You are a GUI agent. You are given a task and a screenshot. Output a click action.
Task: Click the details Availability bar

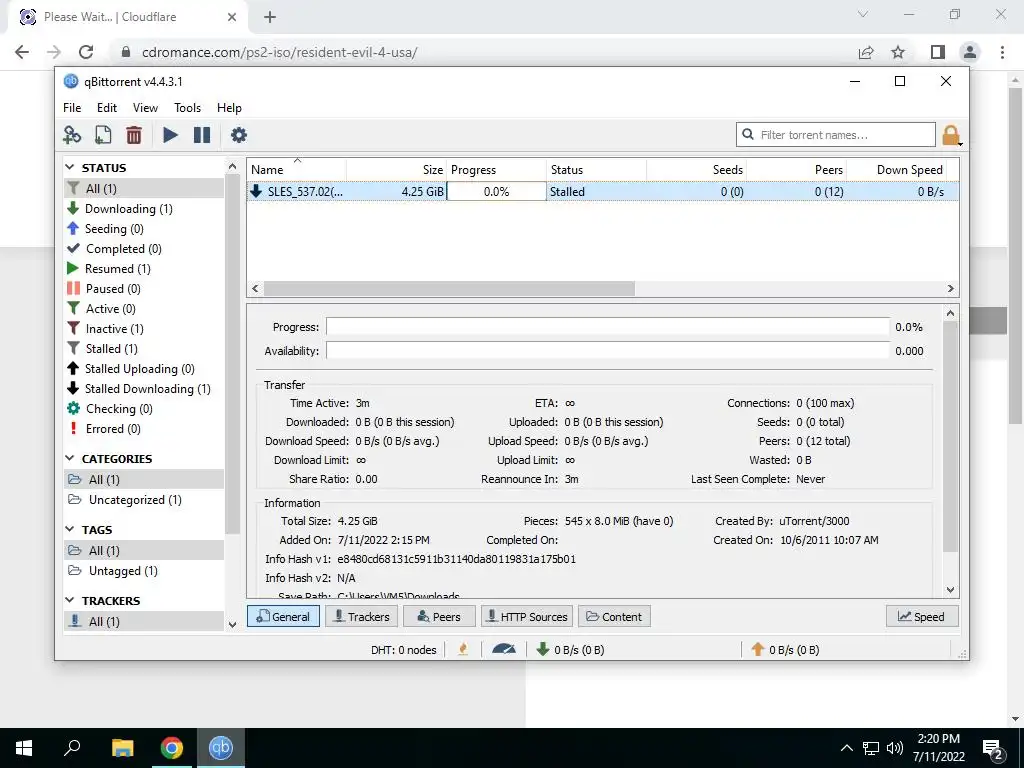click(608, 351)
